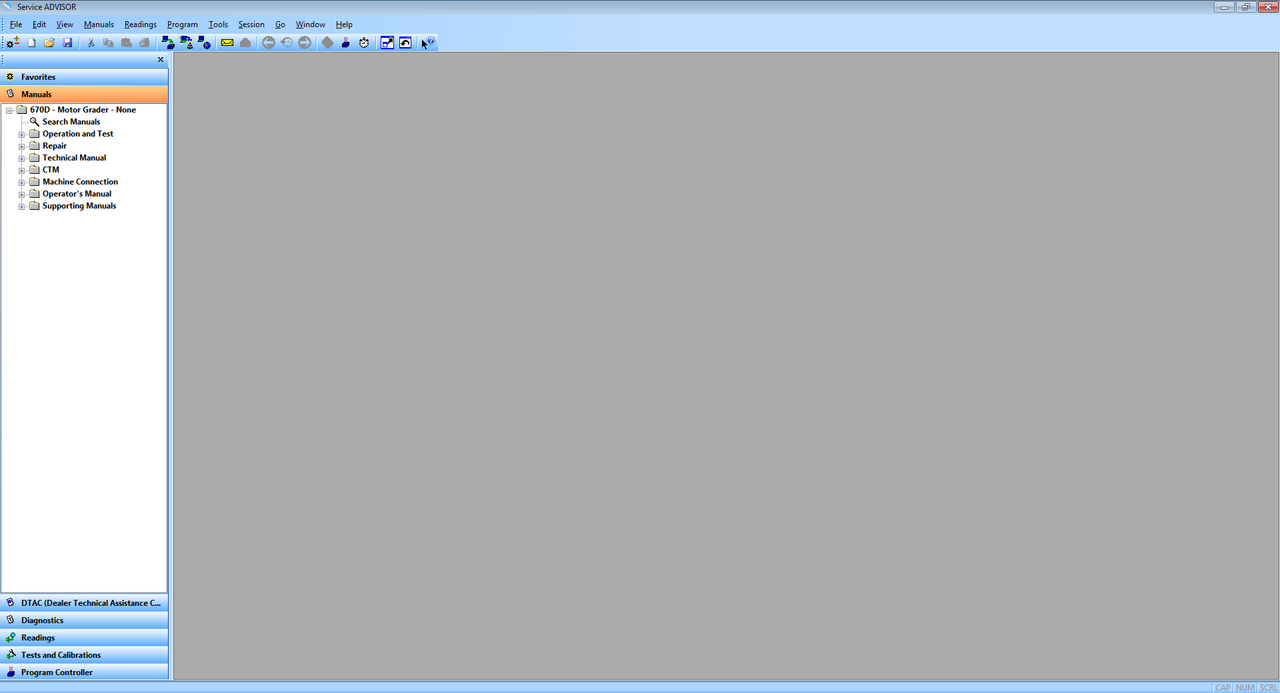The image size is (1280, 693).
Task: Click the computer with globe toolbar icon
Action: point(204,43)
